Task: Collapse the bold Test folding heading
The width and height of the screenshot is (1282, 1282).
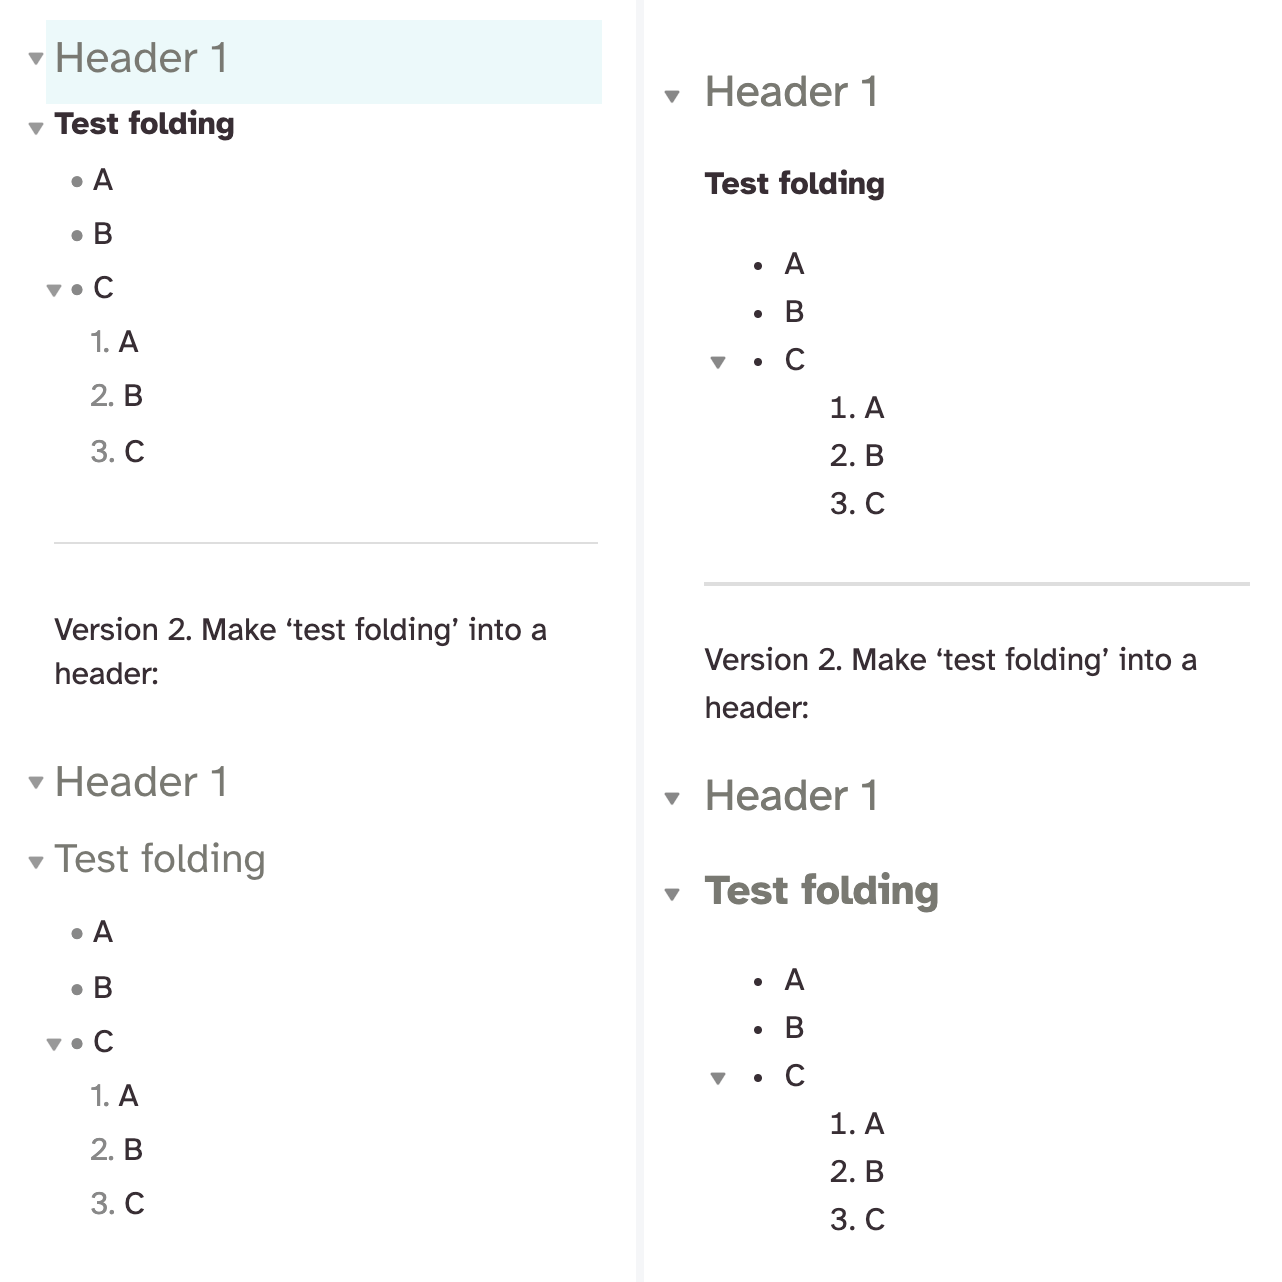Action: (x=34, y=128)
